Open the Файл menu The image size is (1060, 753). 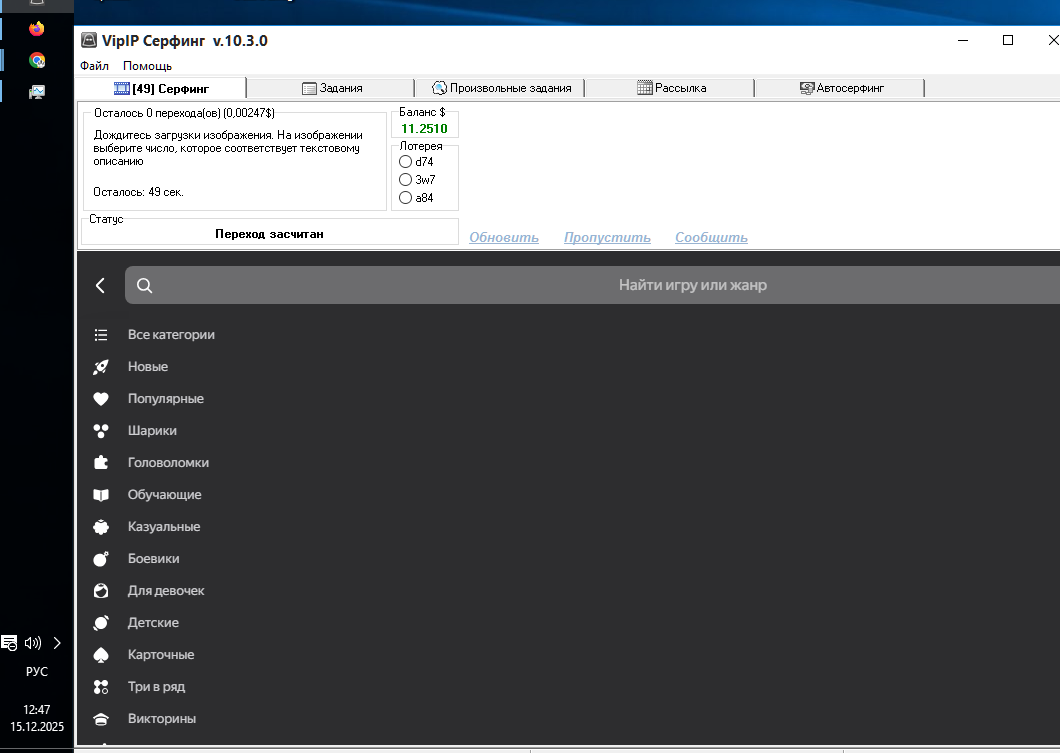click(x=94, y=66)
